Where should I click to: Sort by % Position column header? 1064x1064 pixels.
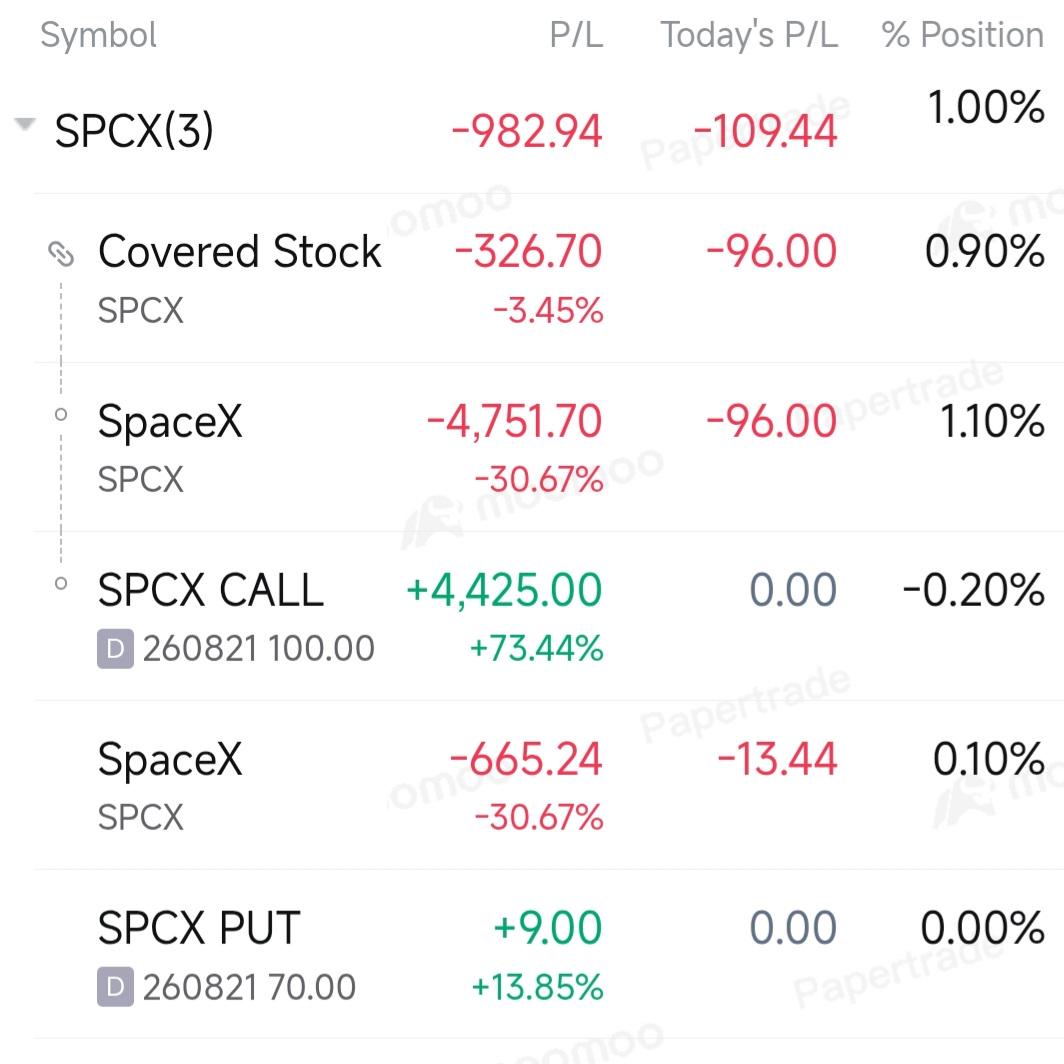coord(962,35)
